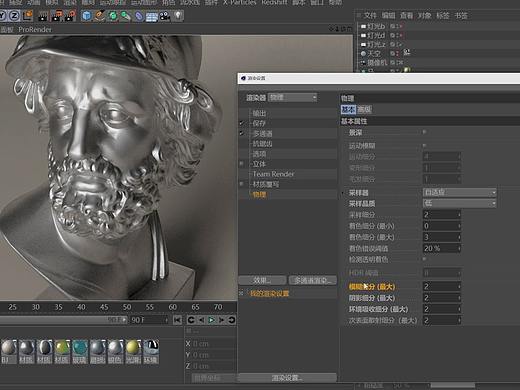Jump to next keyframe button
The image size is (520, 390).
click(232, 320)
